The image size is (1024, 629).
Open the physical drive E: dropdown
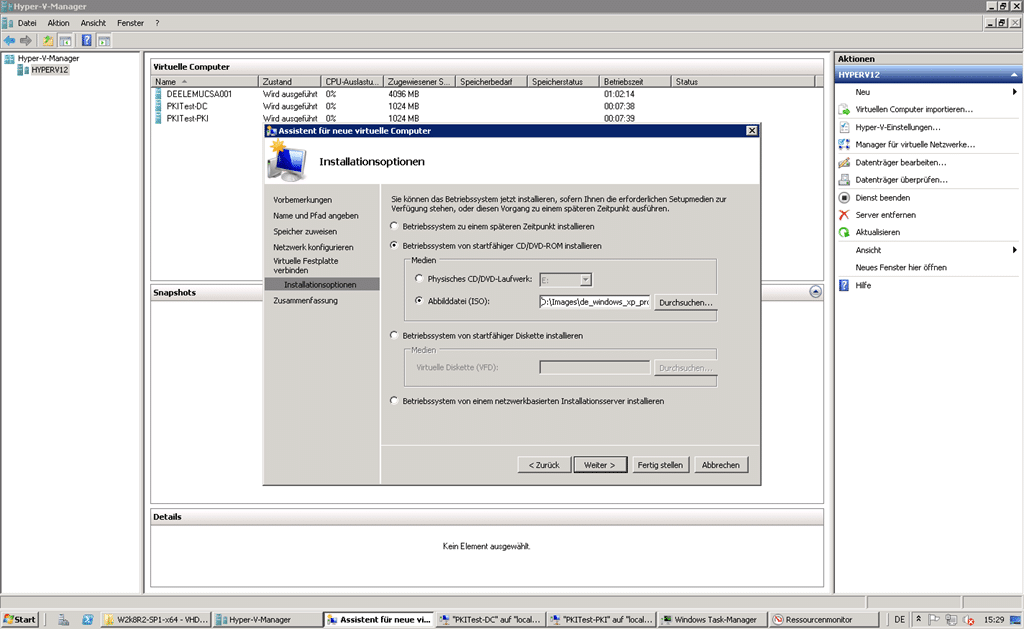(x=586, y=280)
